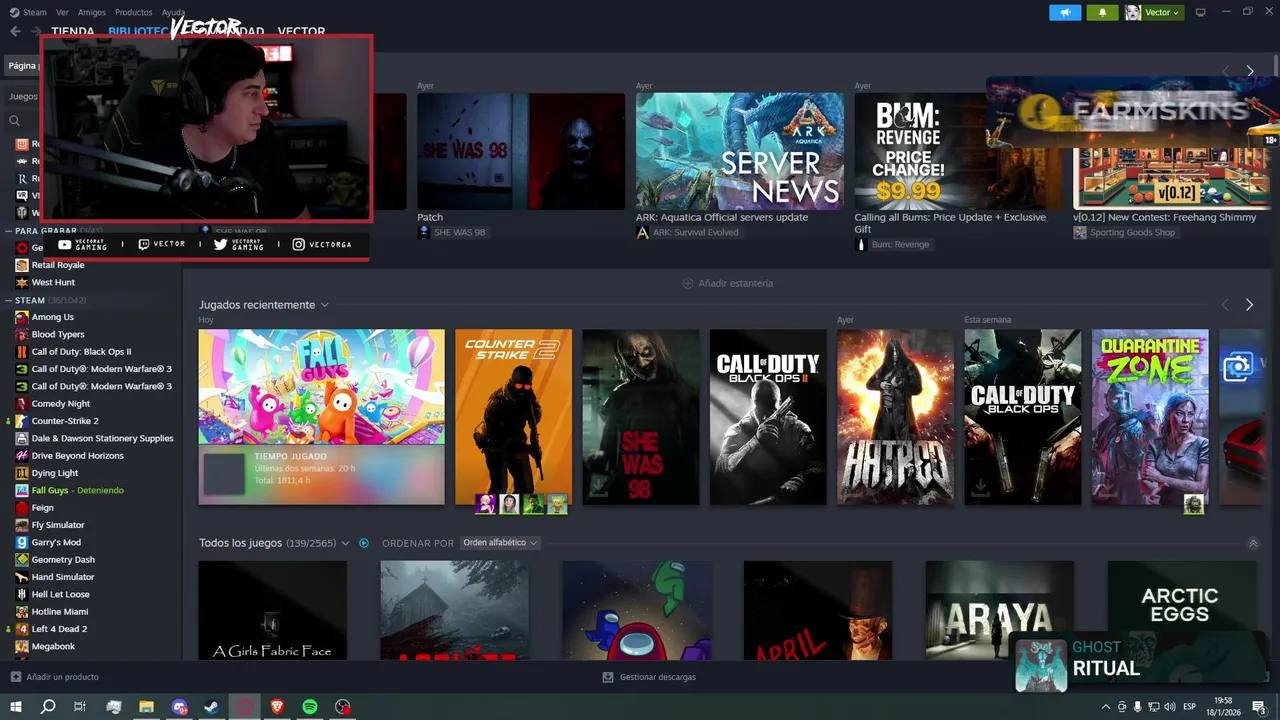The height and width of the screenshot is (720, 1280).
Task: Collapse the PARA GRABAR collection
Action: click(x=9, y=231)
